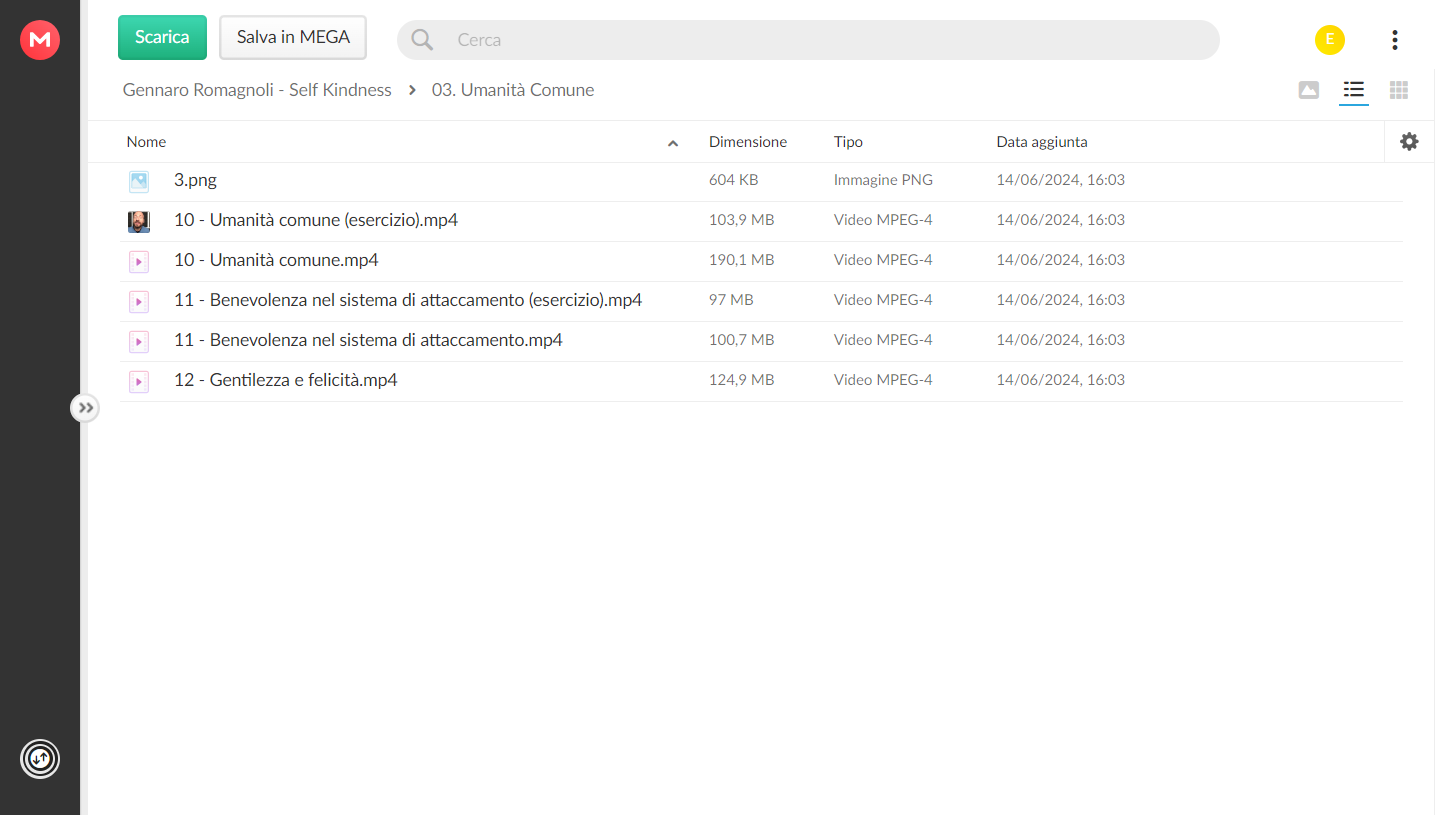Select 11 - Benevolenza nel sistema di attaccamento (esercizio).mp4

(408, 300)
